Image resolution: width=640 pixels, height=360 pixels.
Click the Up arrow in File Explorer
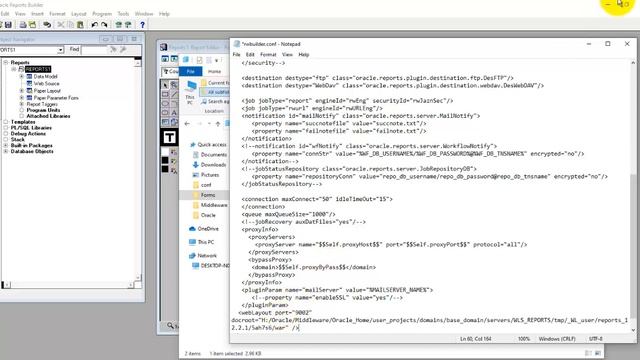[218, 124]
